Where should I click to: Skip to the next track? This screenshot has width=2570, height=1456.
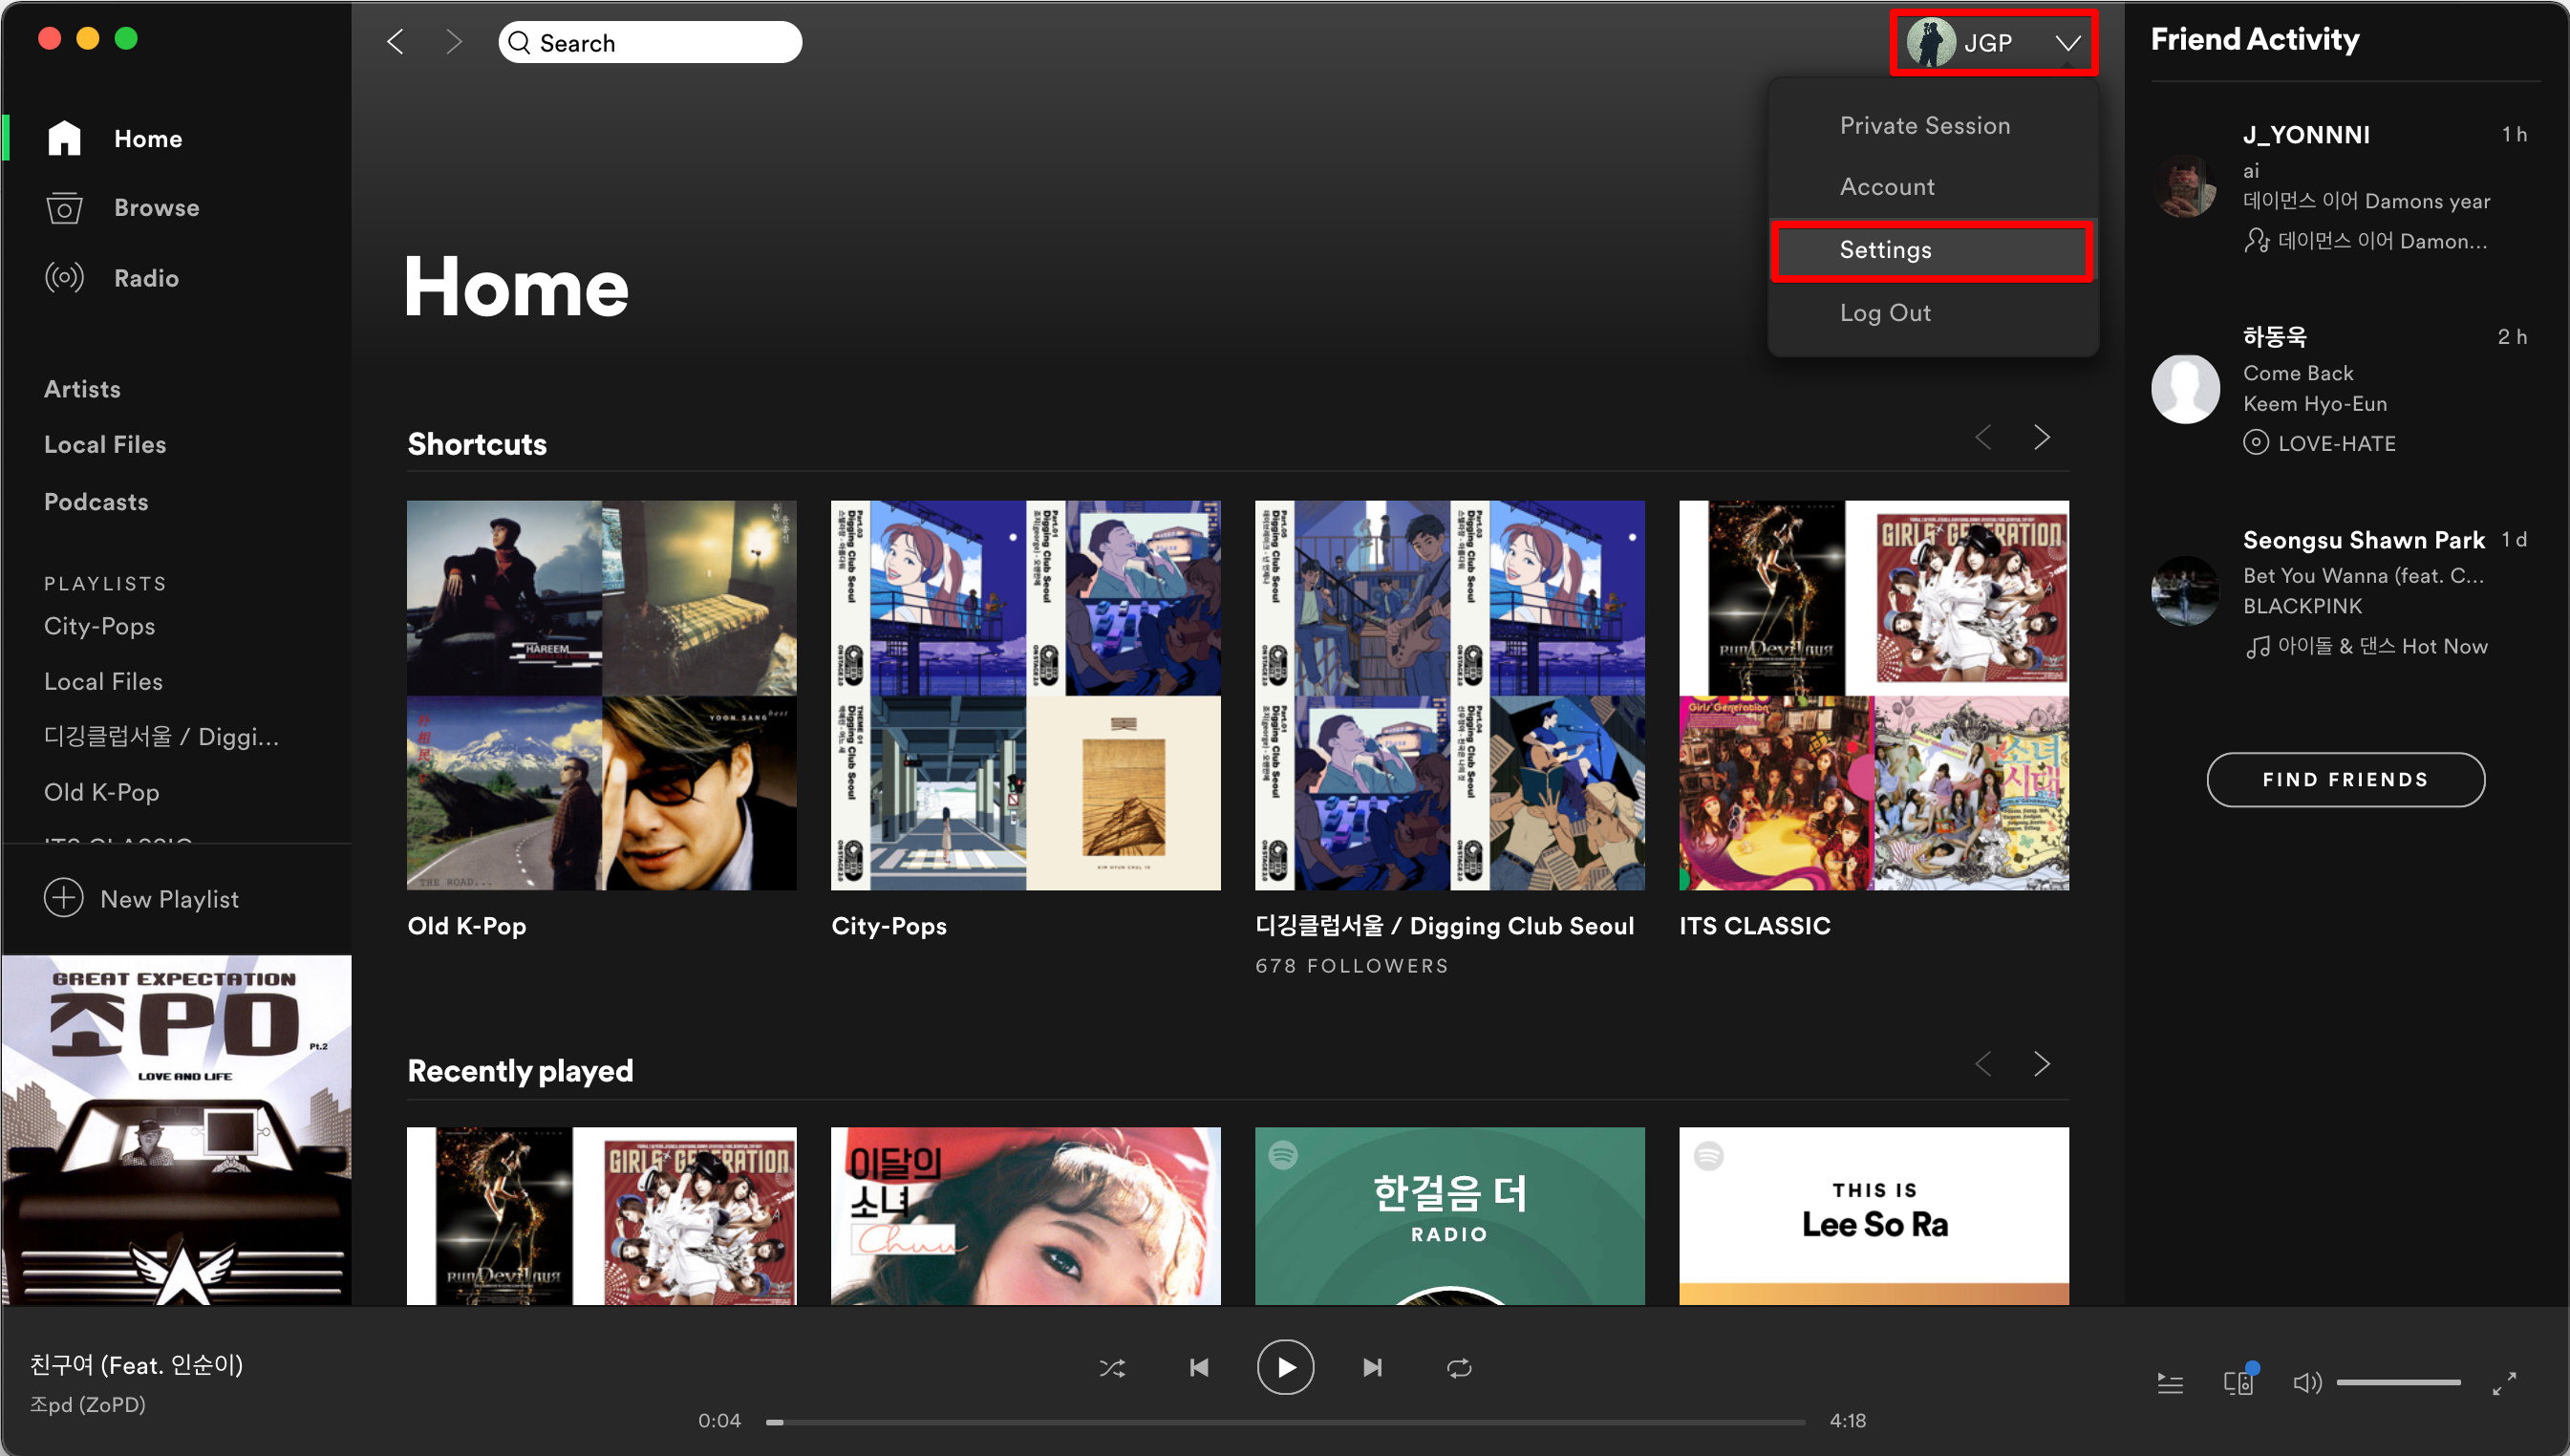pyautogui.click(x=1372, y=1367)
